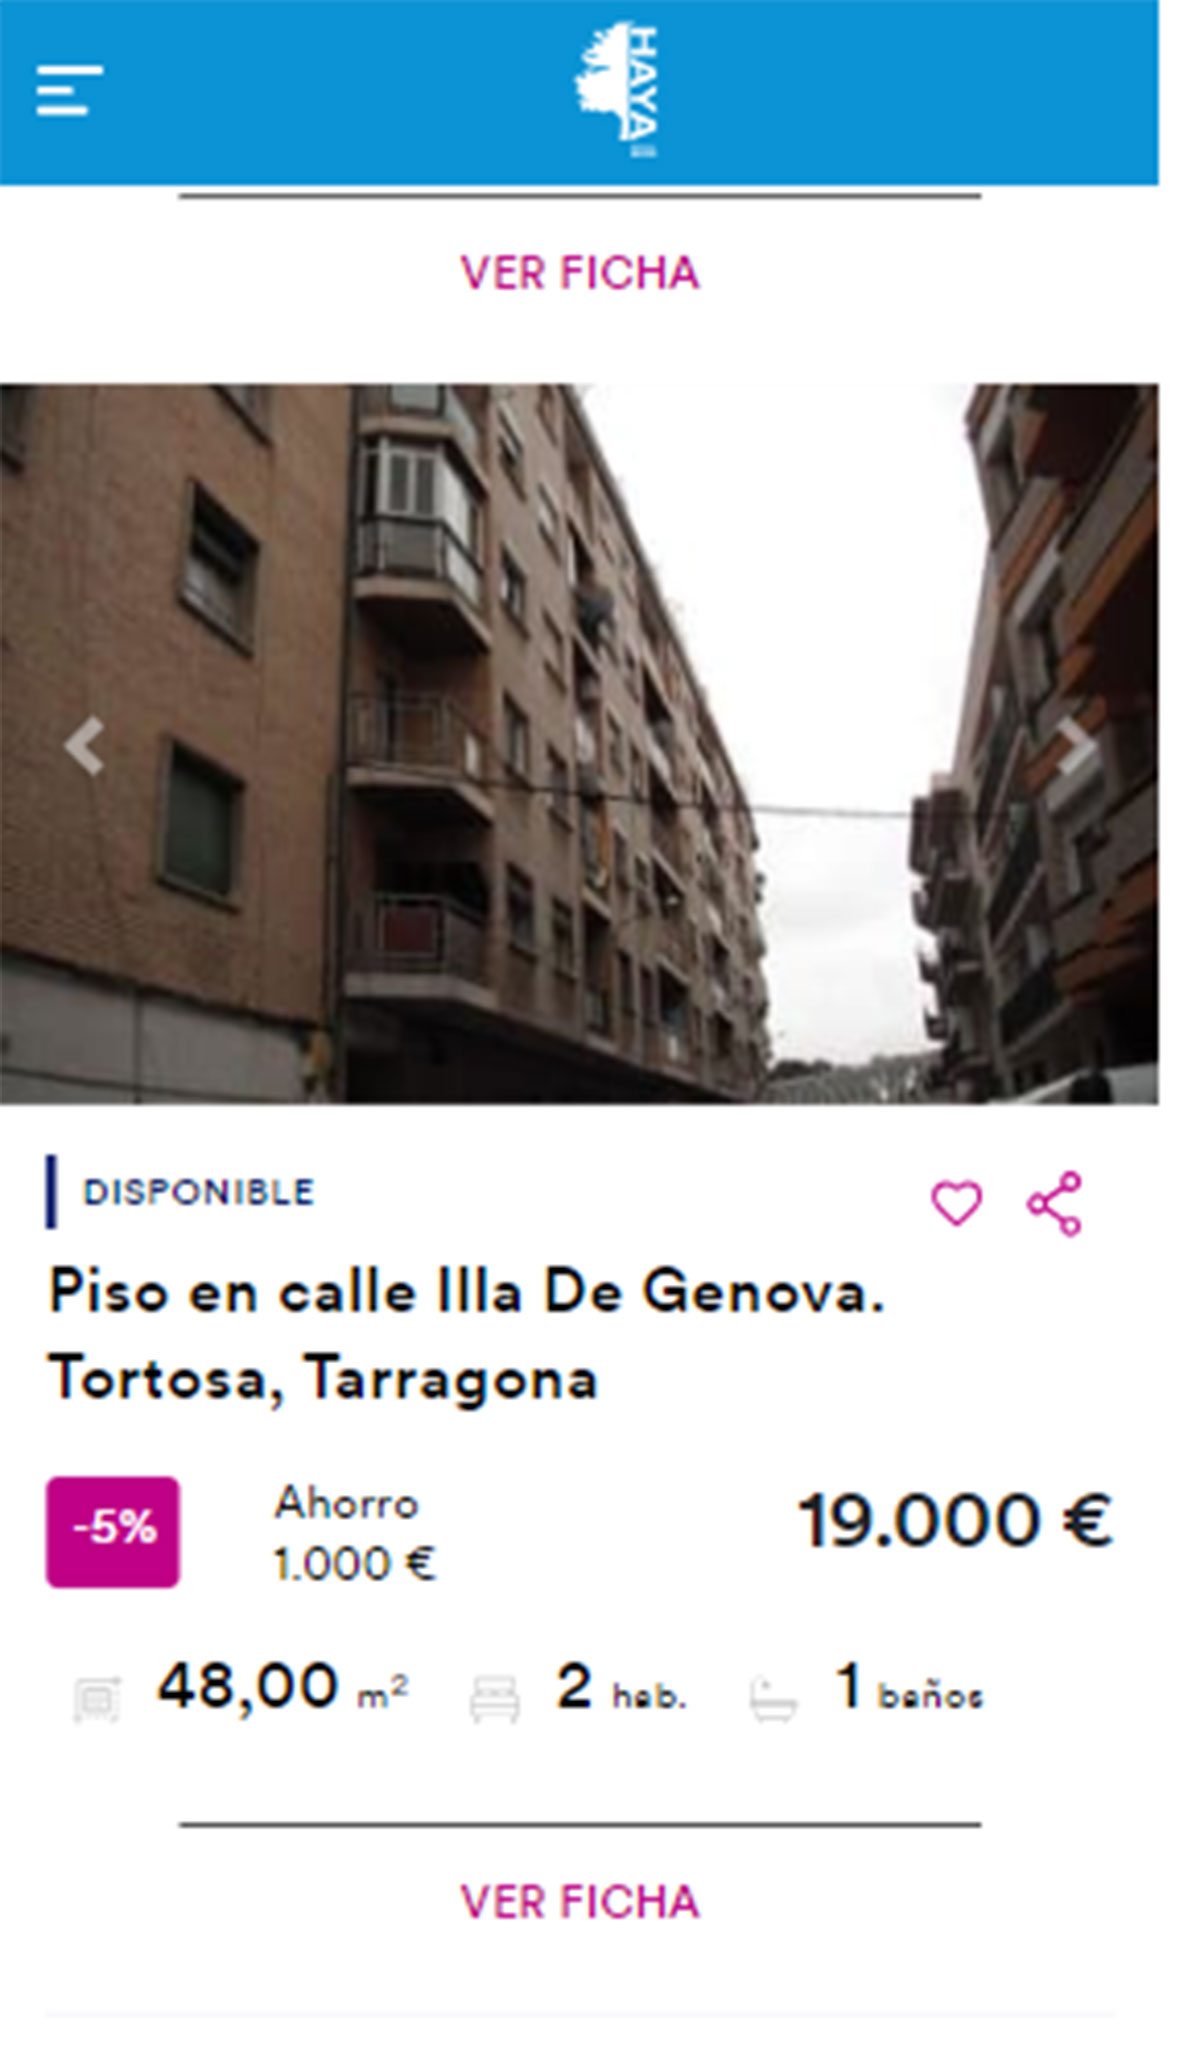Viewport: 1200px width, 2054px height.
Task: Click the 2 hab. rooms value
Action: pyautogui.click(x=621, y=1688)
